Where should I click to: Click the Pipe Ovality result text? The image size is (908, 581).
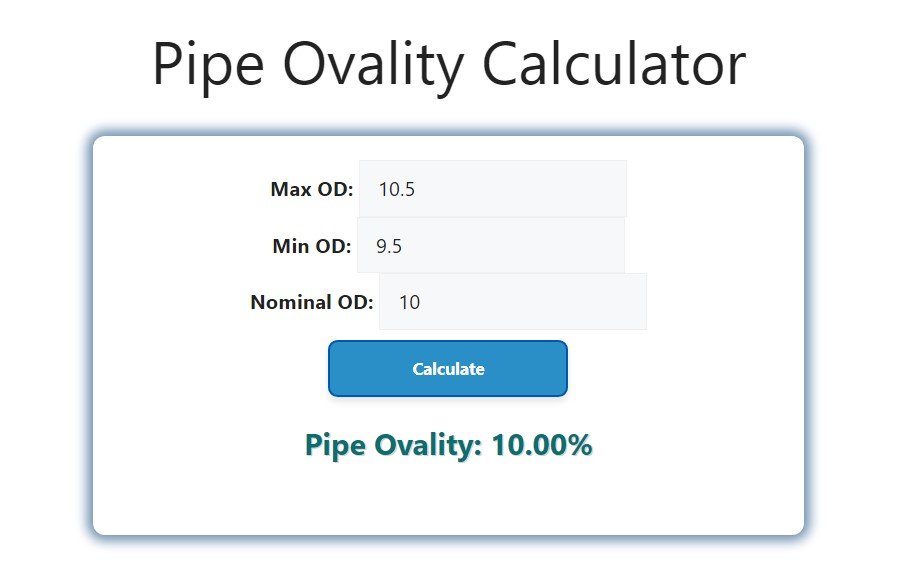447,444
